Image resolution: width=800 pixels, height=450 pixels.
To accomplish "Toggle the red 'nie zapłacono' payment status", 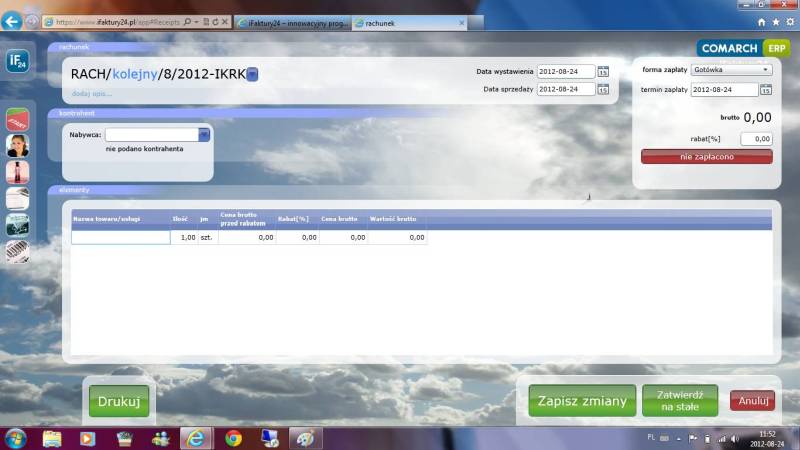I will [x=706, y=157].
